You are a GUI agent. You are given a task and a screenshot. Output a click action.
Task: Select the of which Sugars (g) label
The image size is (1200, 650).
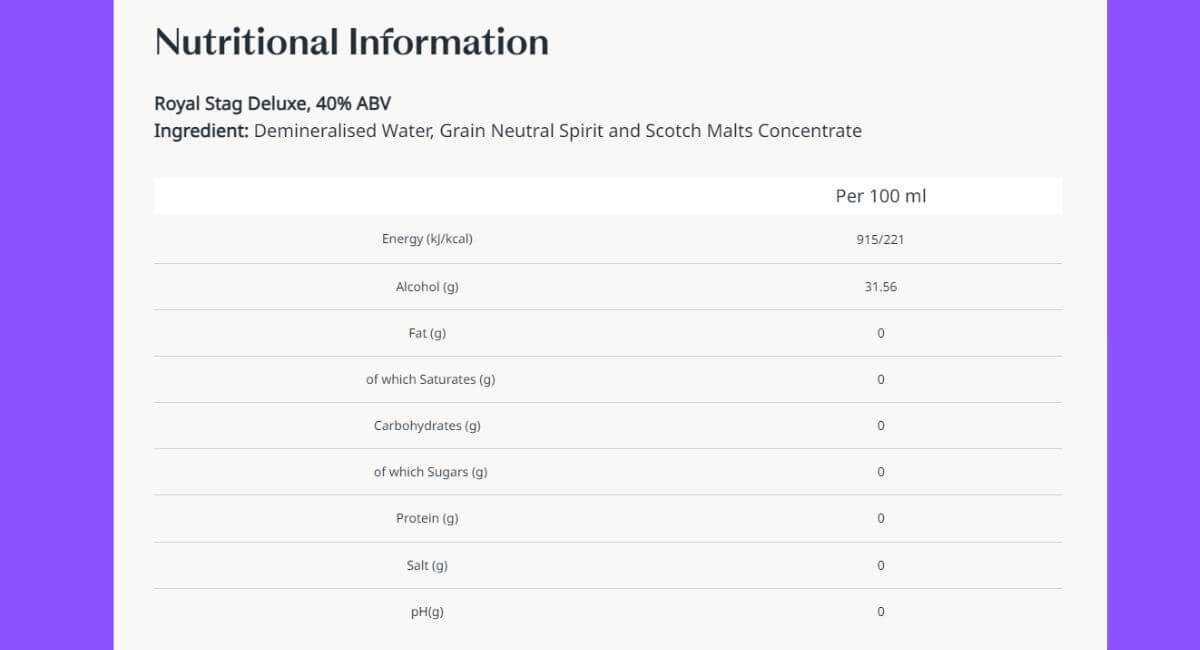pos(430,472)
